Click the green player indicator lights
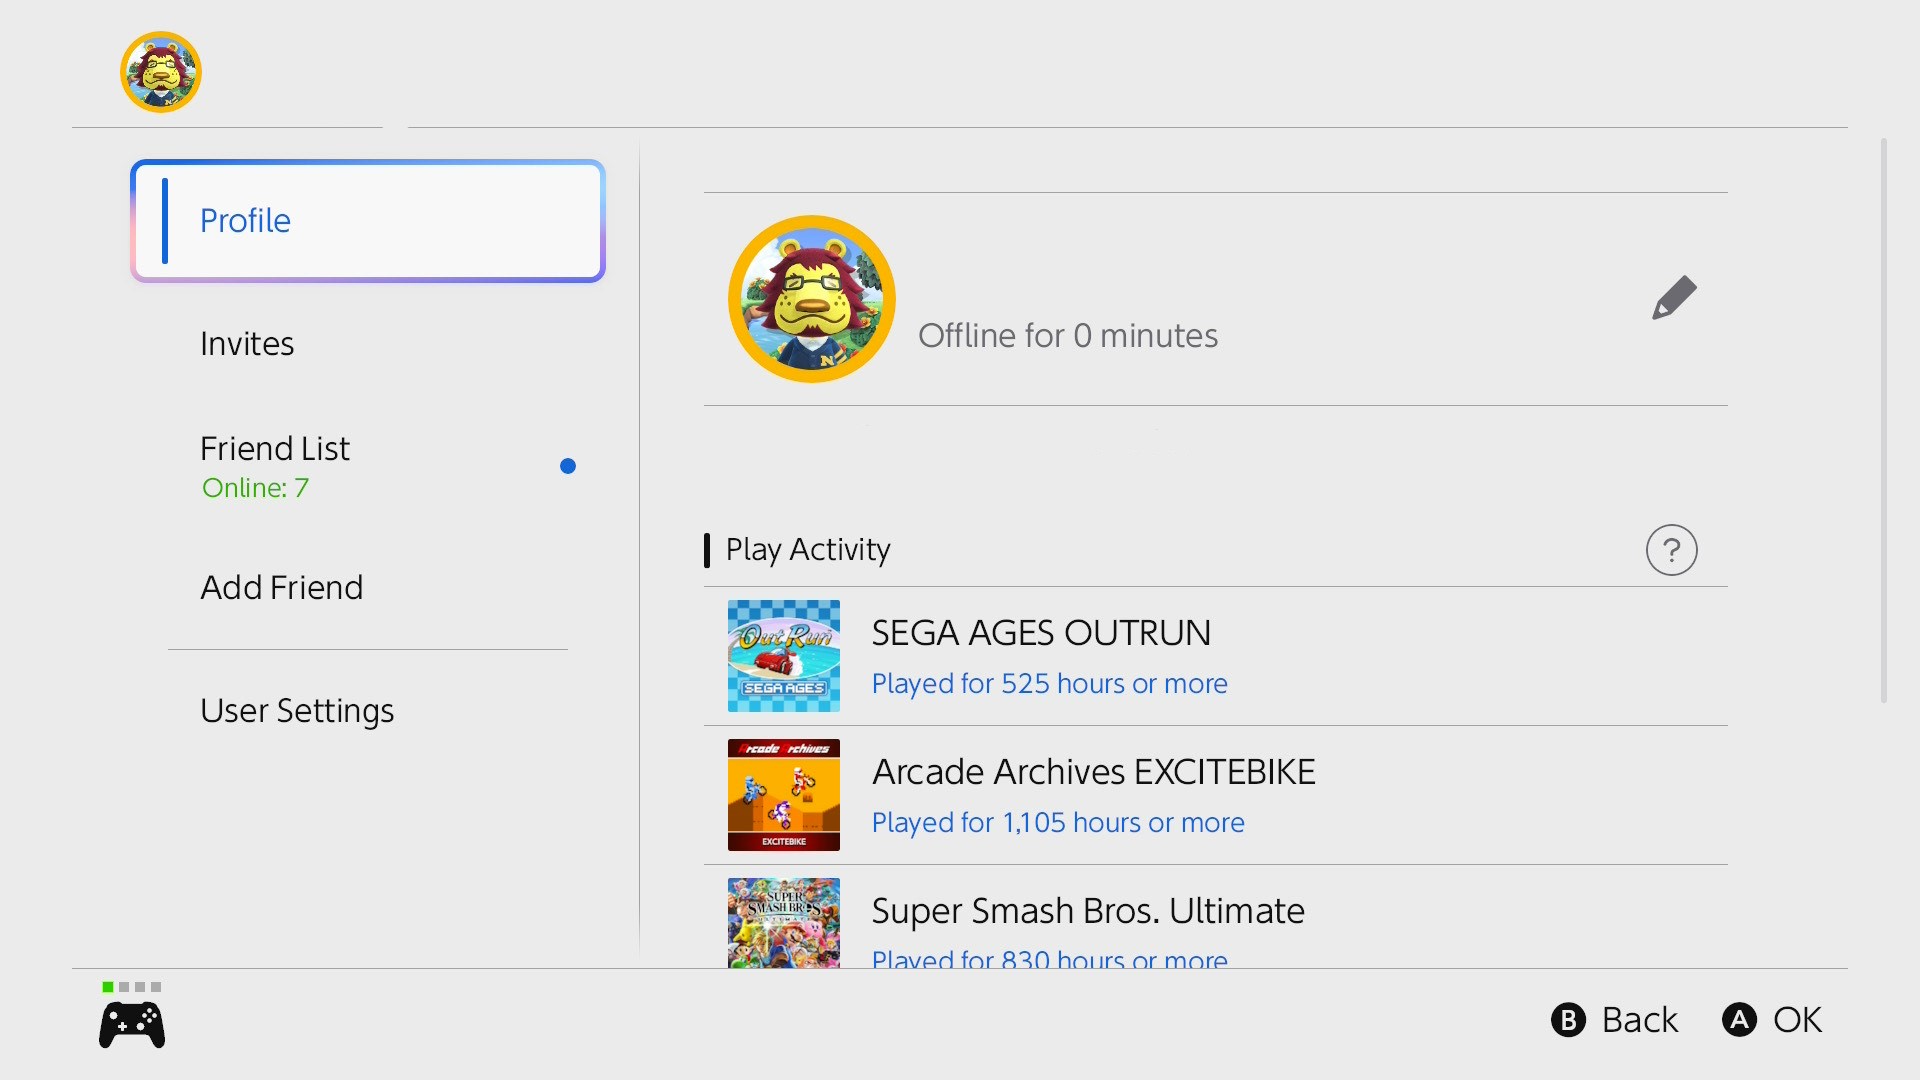Viewport: 1920px width, 1080px height. click(132, 987)
